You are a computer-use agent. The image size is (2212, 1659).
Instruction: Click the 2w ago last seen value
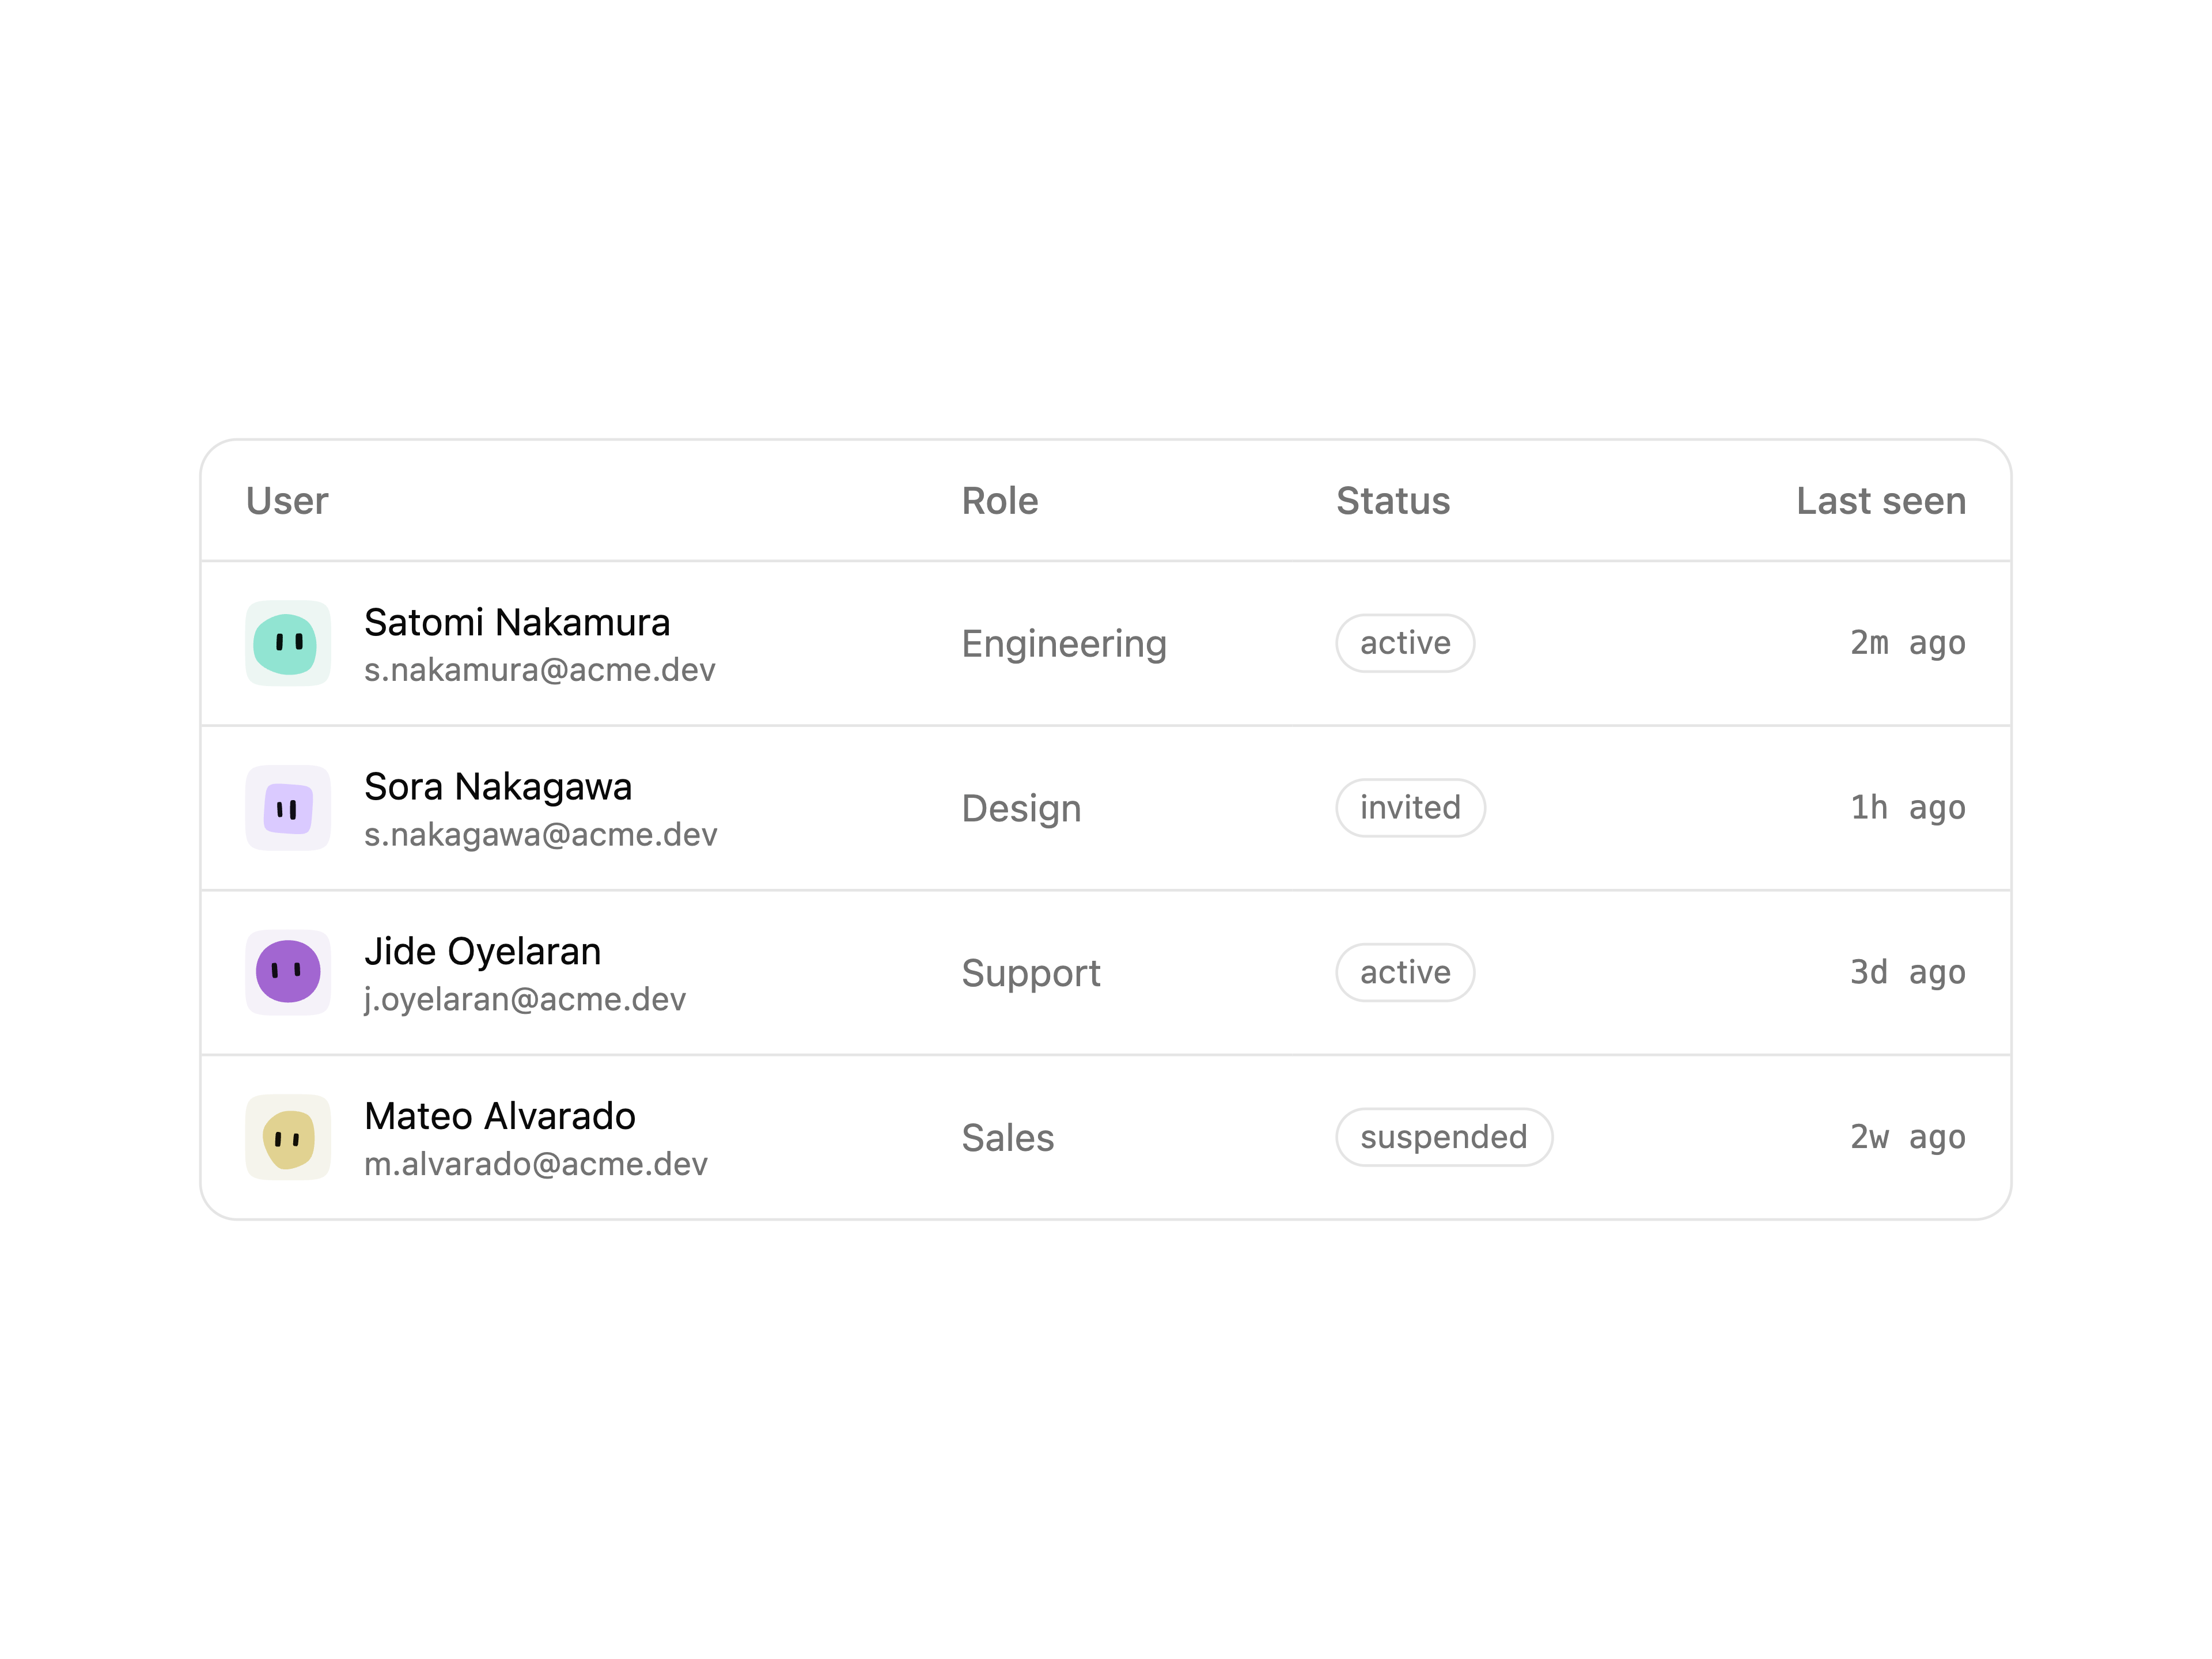[x=1908, y=1137]
